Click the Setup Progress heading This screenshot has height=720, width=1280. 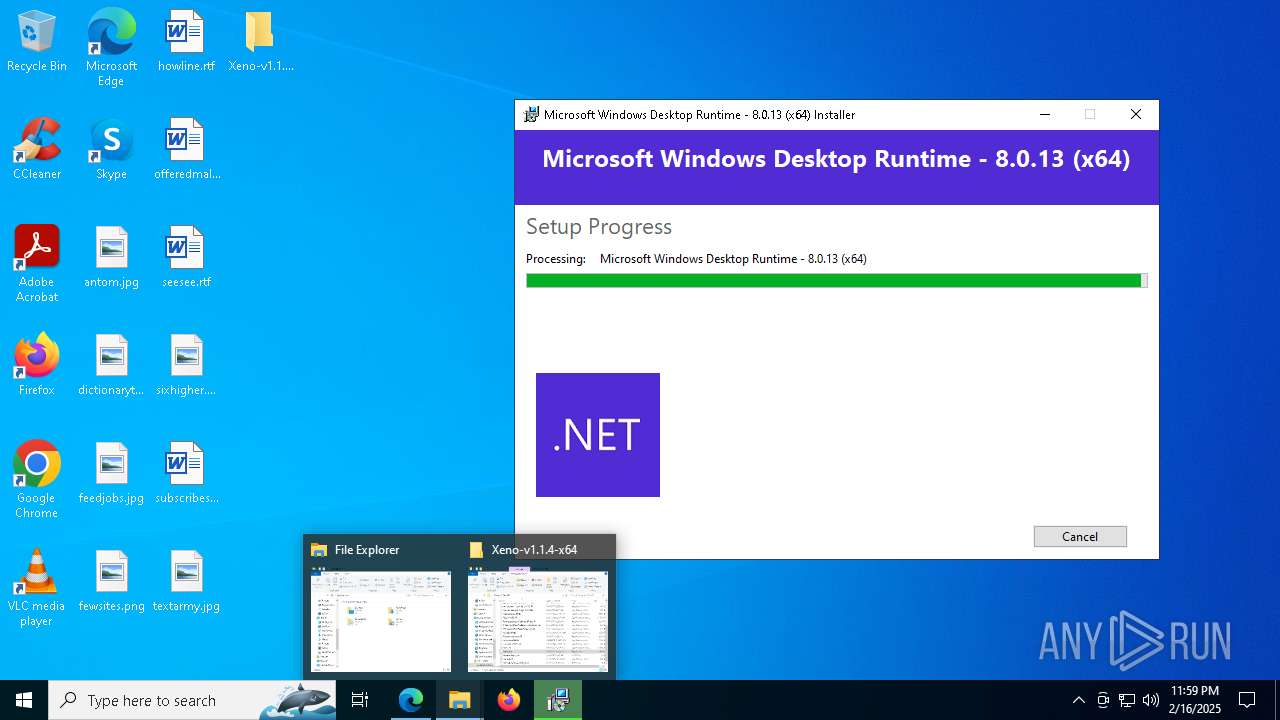(x=599, y=227)
